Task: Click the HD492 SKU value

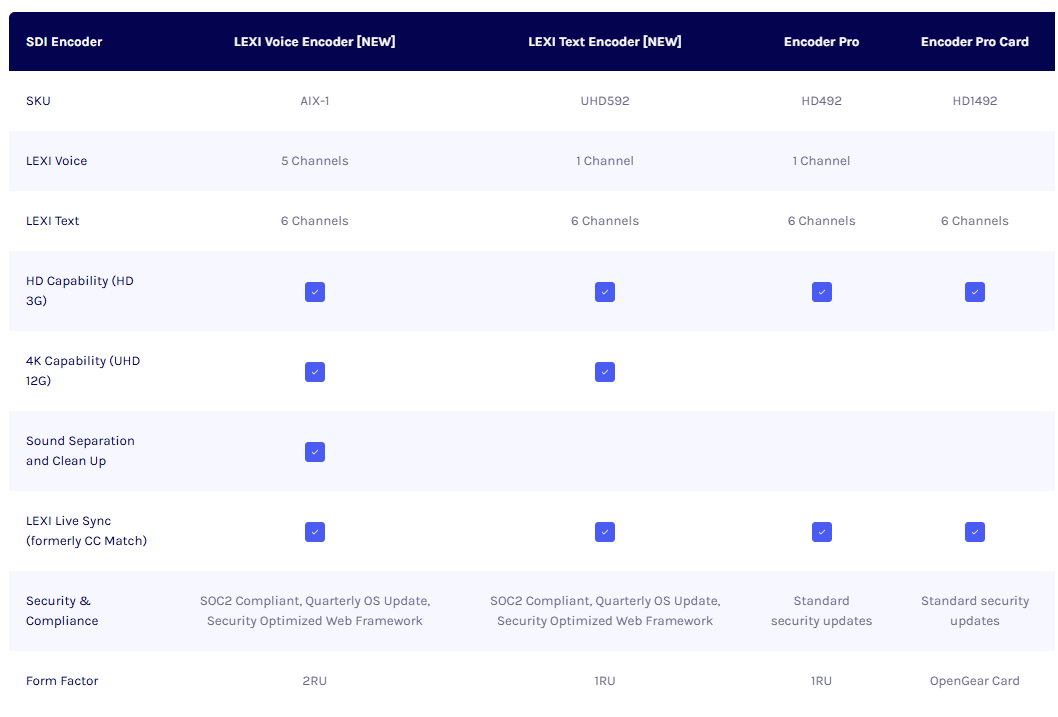Action: (x=821, y=101)
